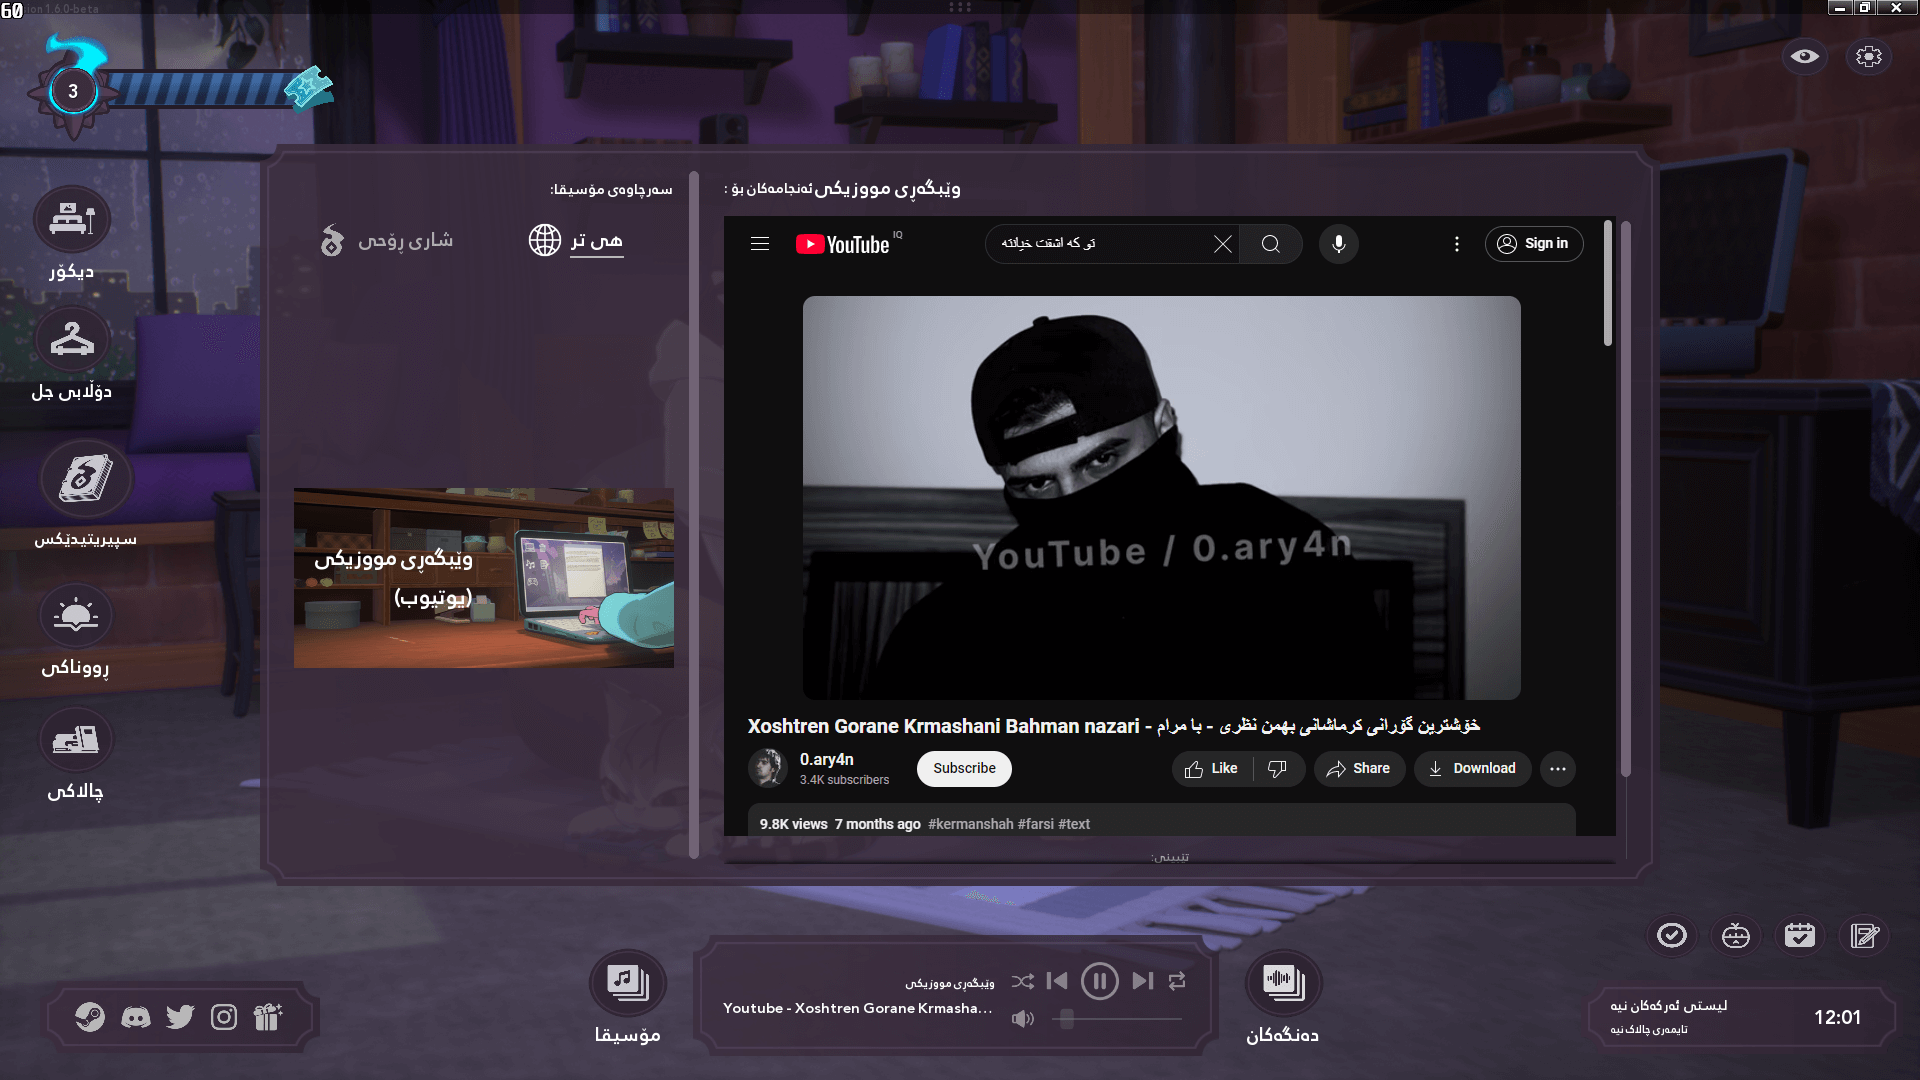
Task: Open the wardrobe hanger sidebar icon
Action: coord(72,341)
